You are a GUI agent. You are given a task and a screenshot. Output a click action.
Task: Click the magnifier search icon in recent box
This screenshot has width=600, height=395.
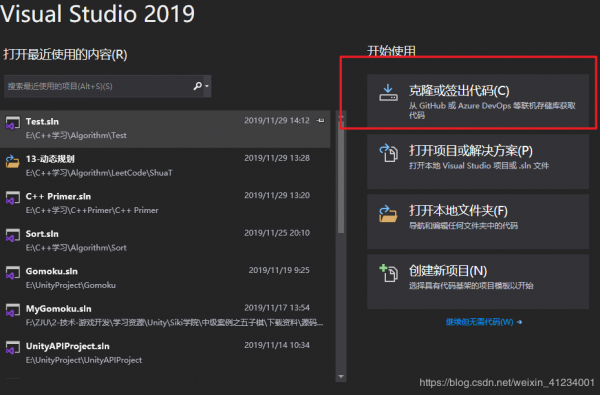[x=197, y=86]
